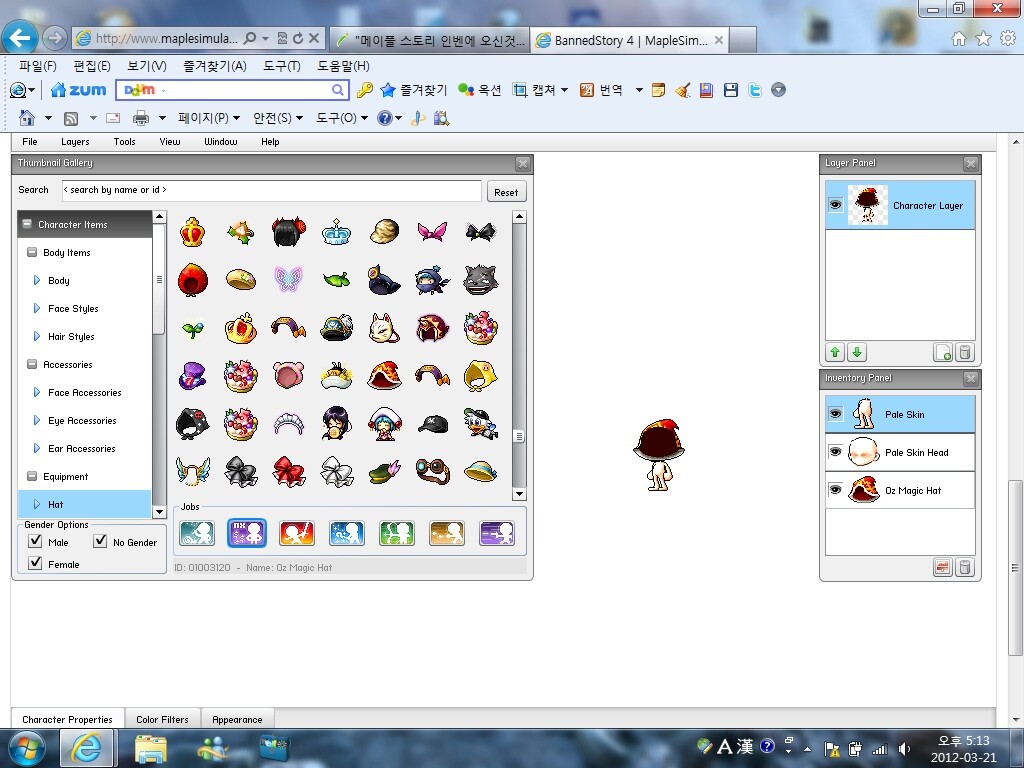Viewport: 1024px width, 768px height.
Task: Select the purple pirate job icon
Action: 497,533
